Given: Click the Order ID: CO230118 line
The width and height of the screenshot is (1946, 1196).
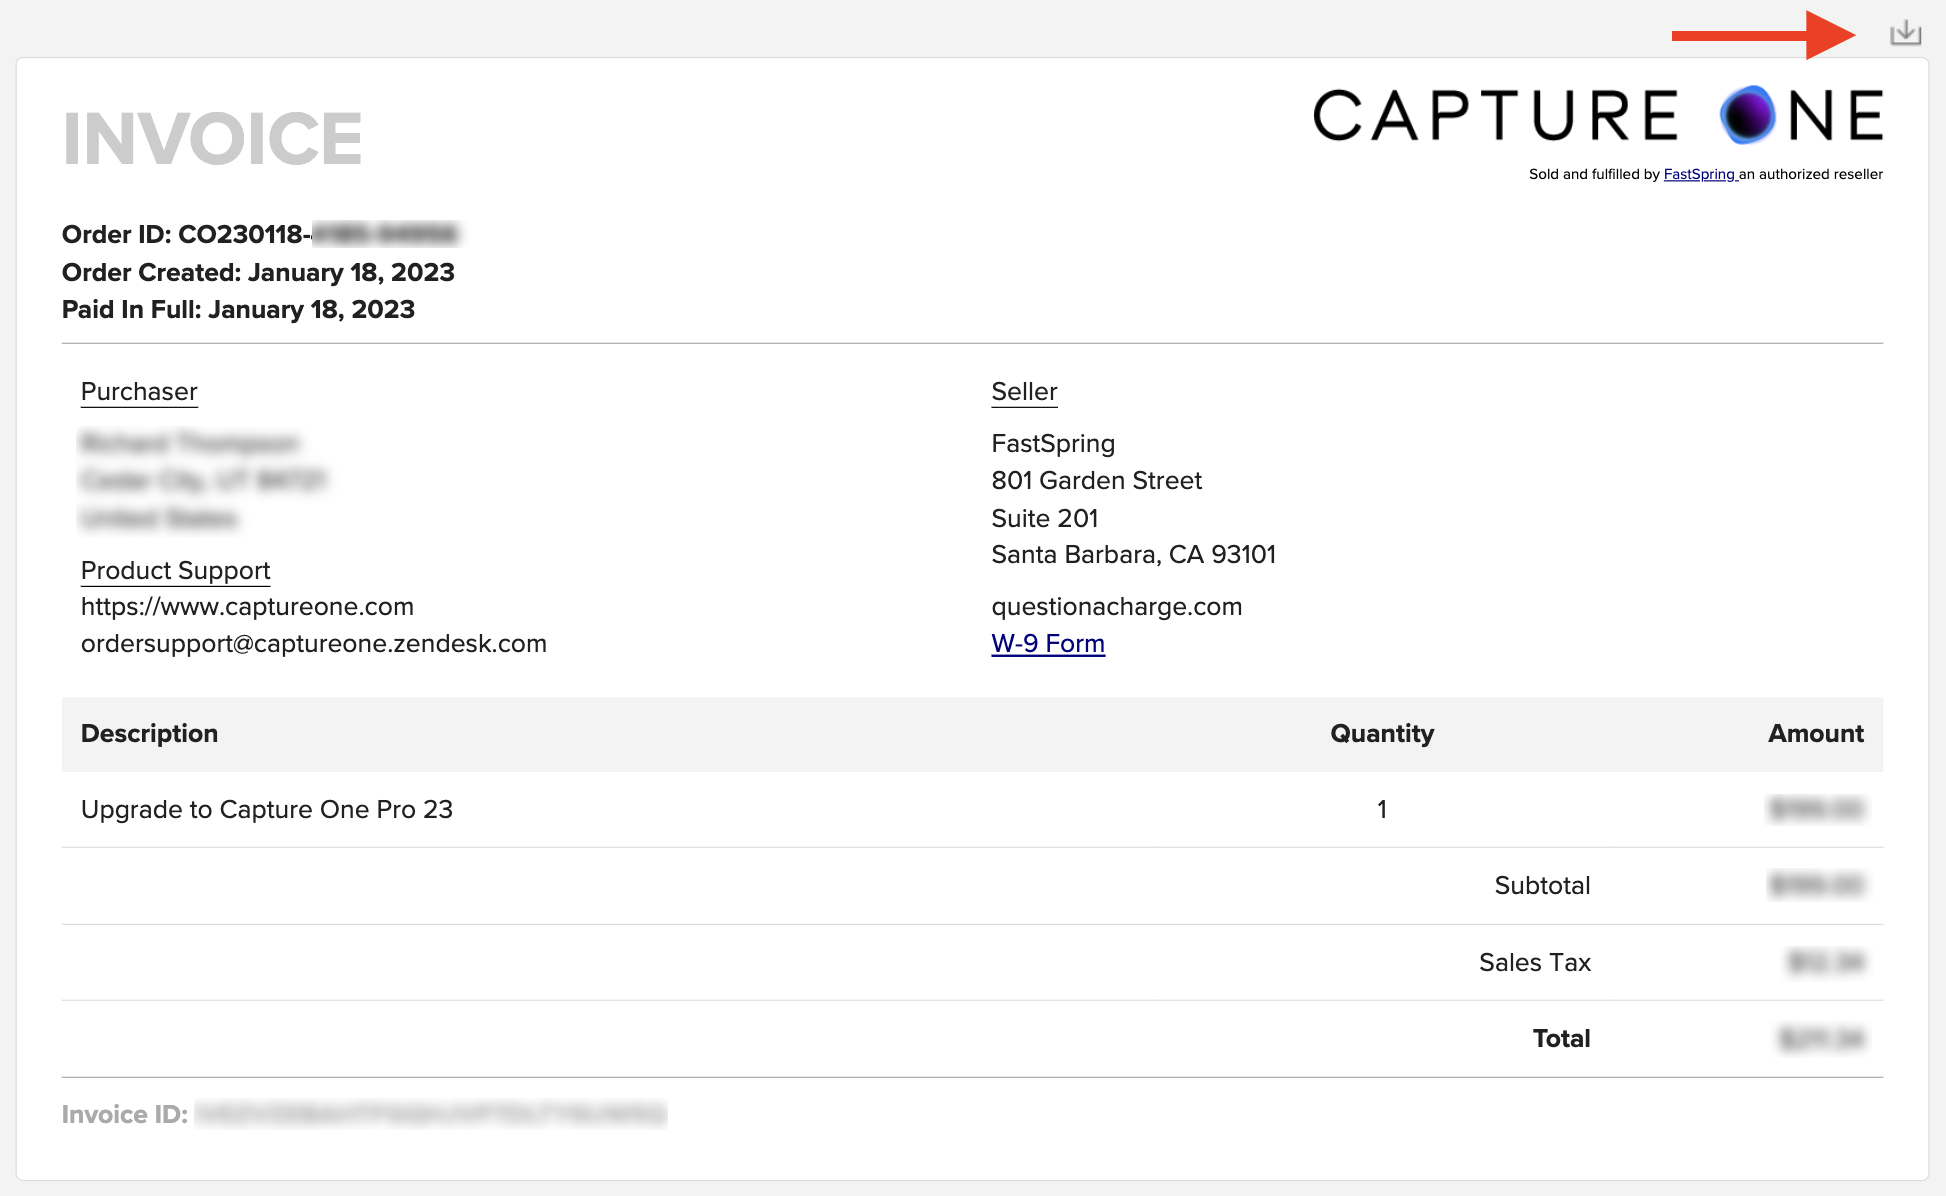Looking at the screenshot, I should pyautogui.click(x=260, y=234).
